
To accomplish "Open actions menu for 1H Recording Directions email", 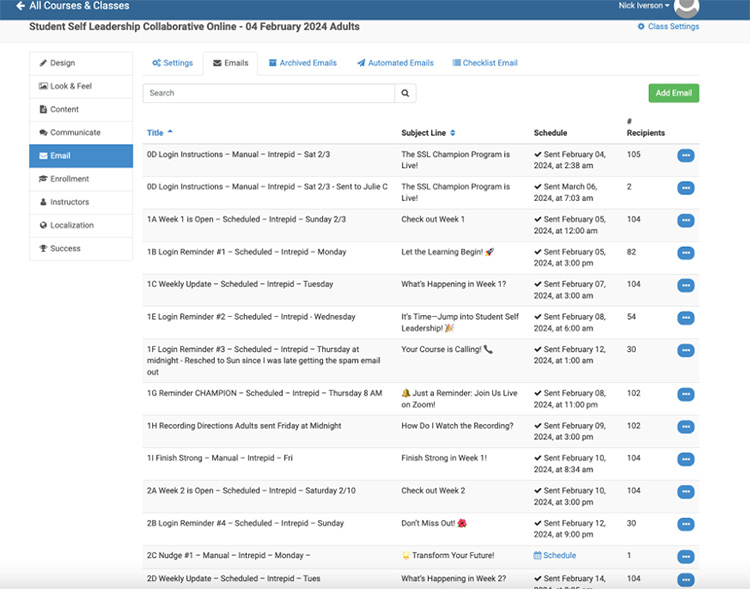I will click(x=685, y=427).
